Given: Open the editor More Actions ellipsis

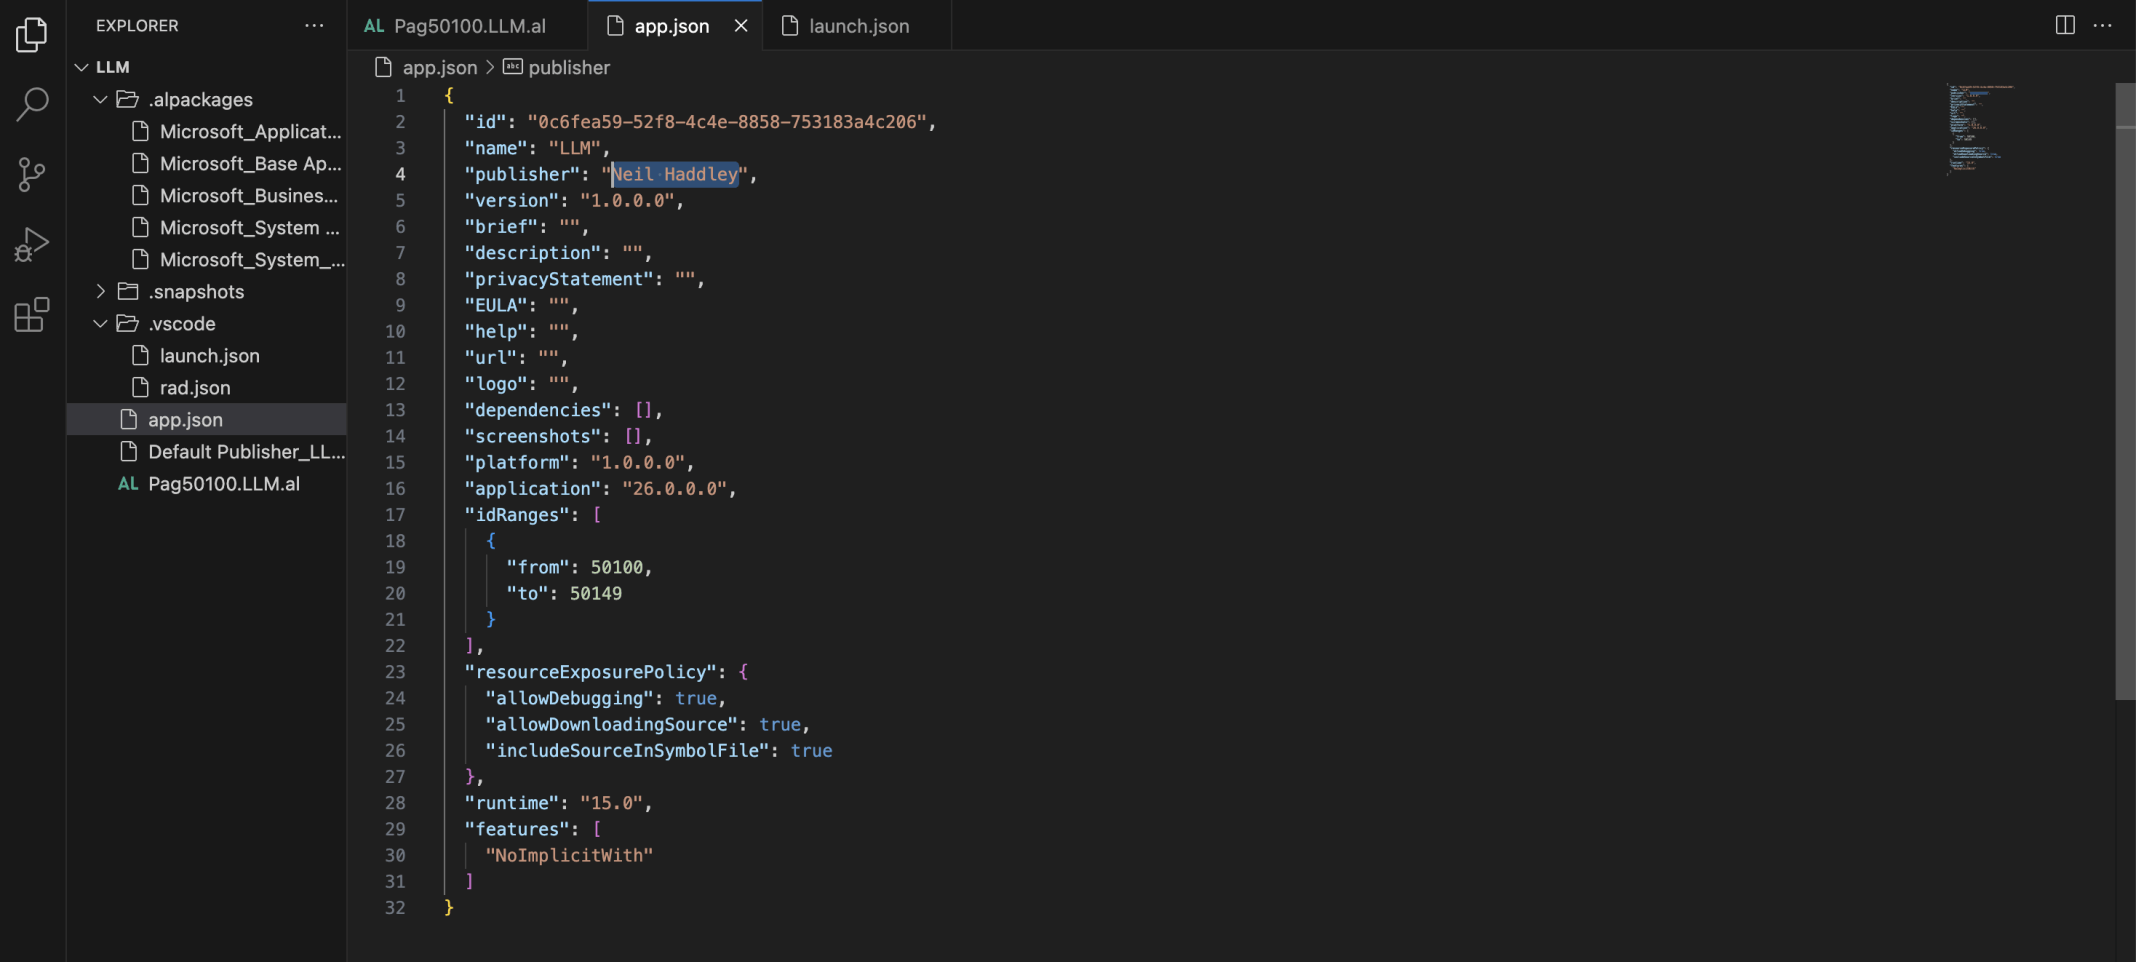Looking at the screenshot, I should tap(2102, 26).
